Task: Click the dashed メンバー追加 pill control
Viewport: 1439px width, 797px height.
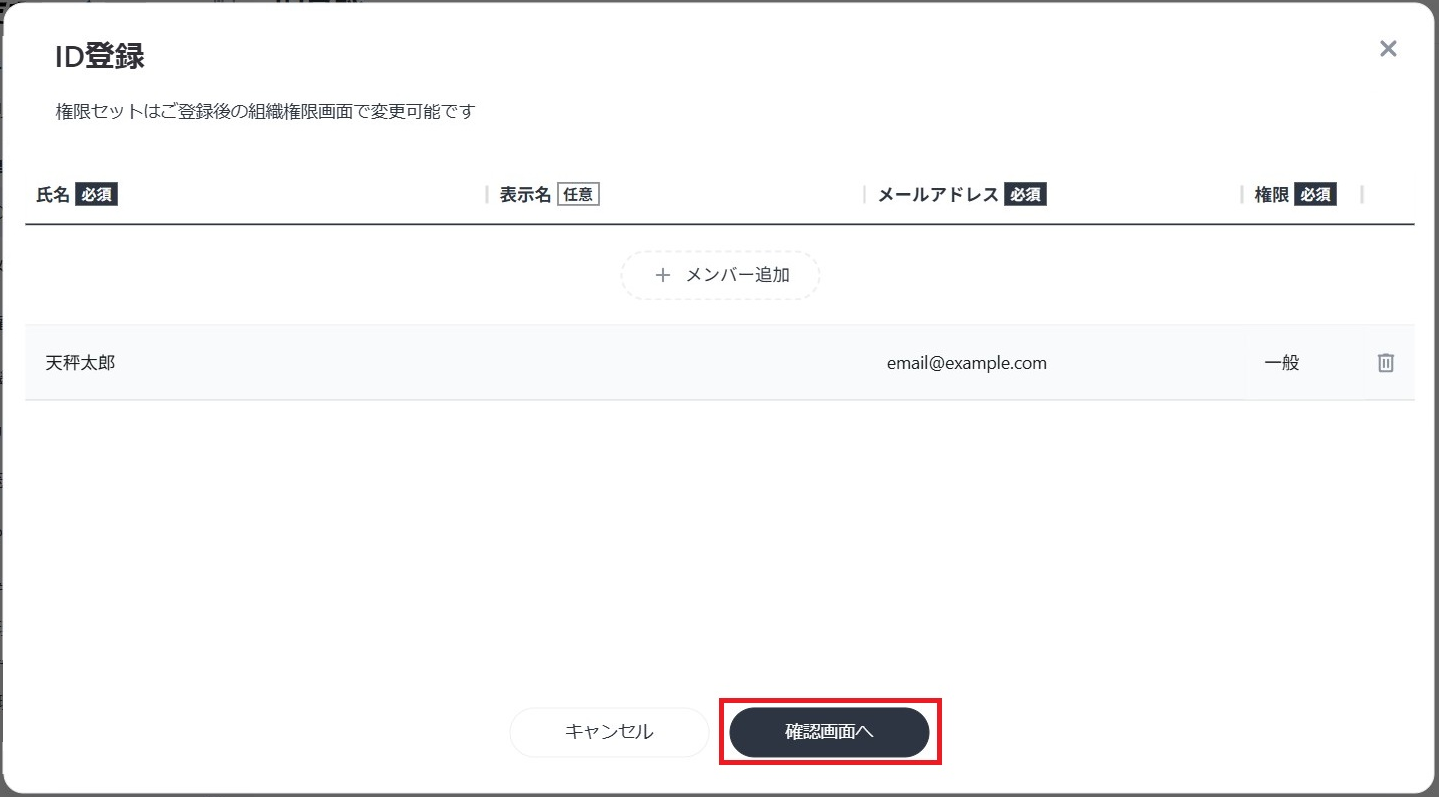Action: click(720, 274)
